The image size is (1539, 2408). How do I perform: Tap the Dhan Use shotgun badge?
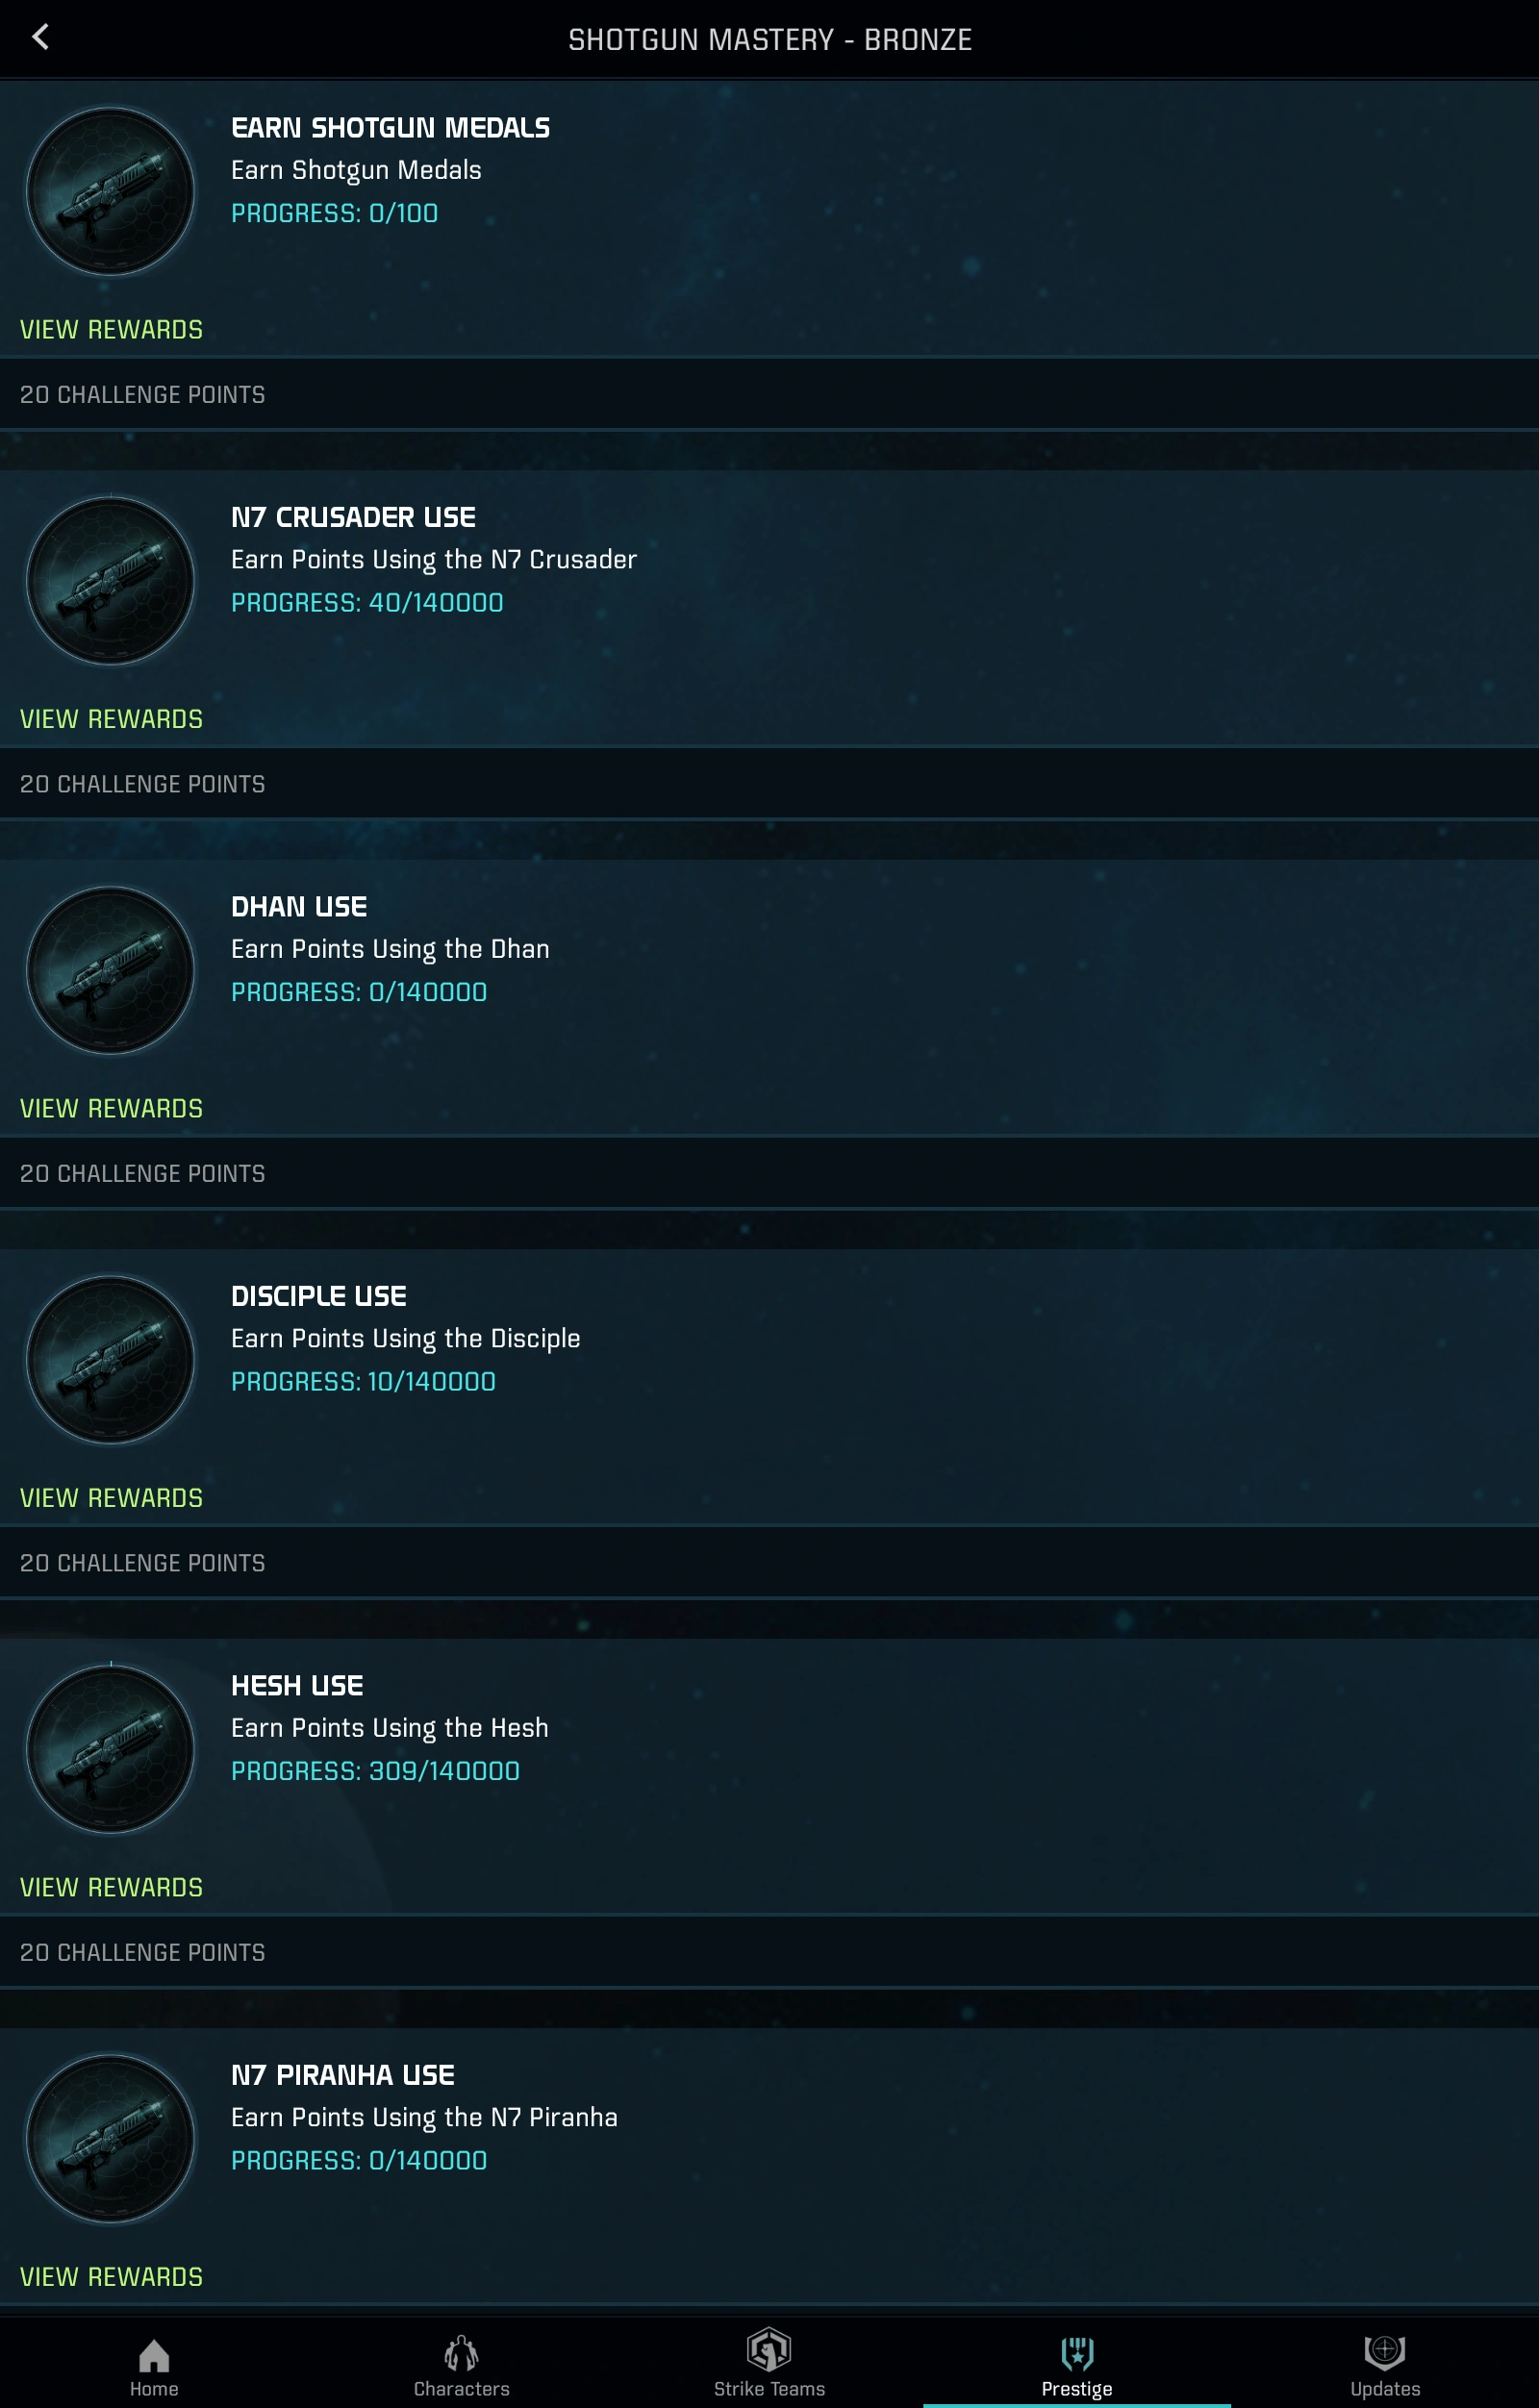pos(111,971)
